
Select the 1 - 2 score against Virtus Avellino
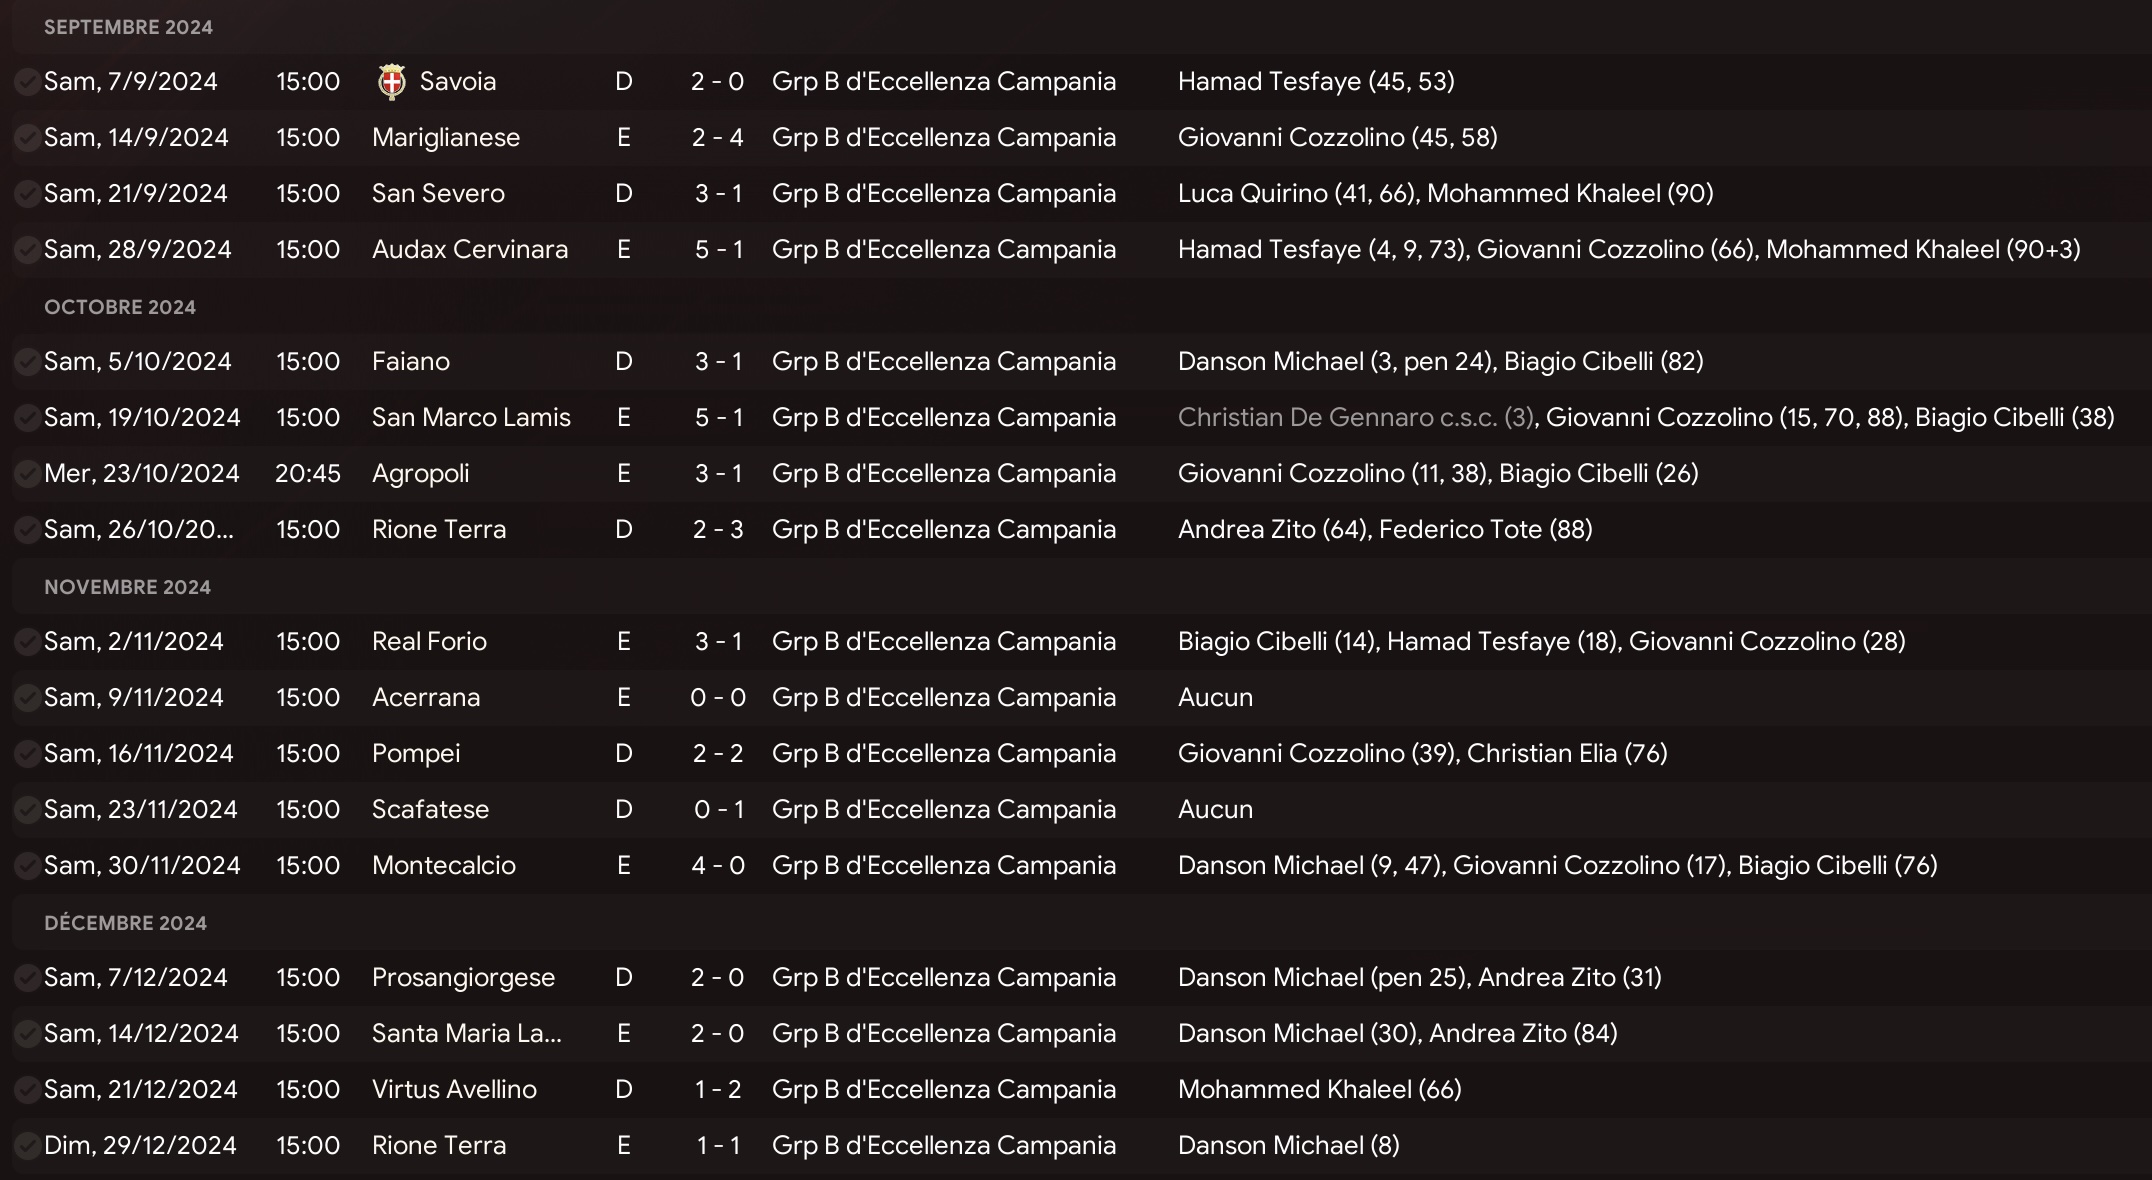coord(718,1090)
